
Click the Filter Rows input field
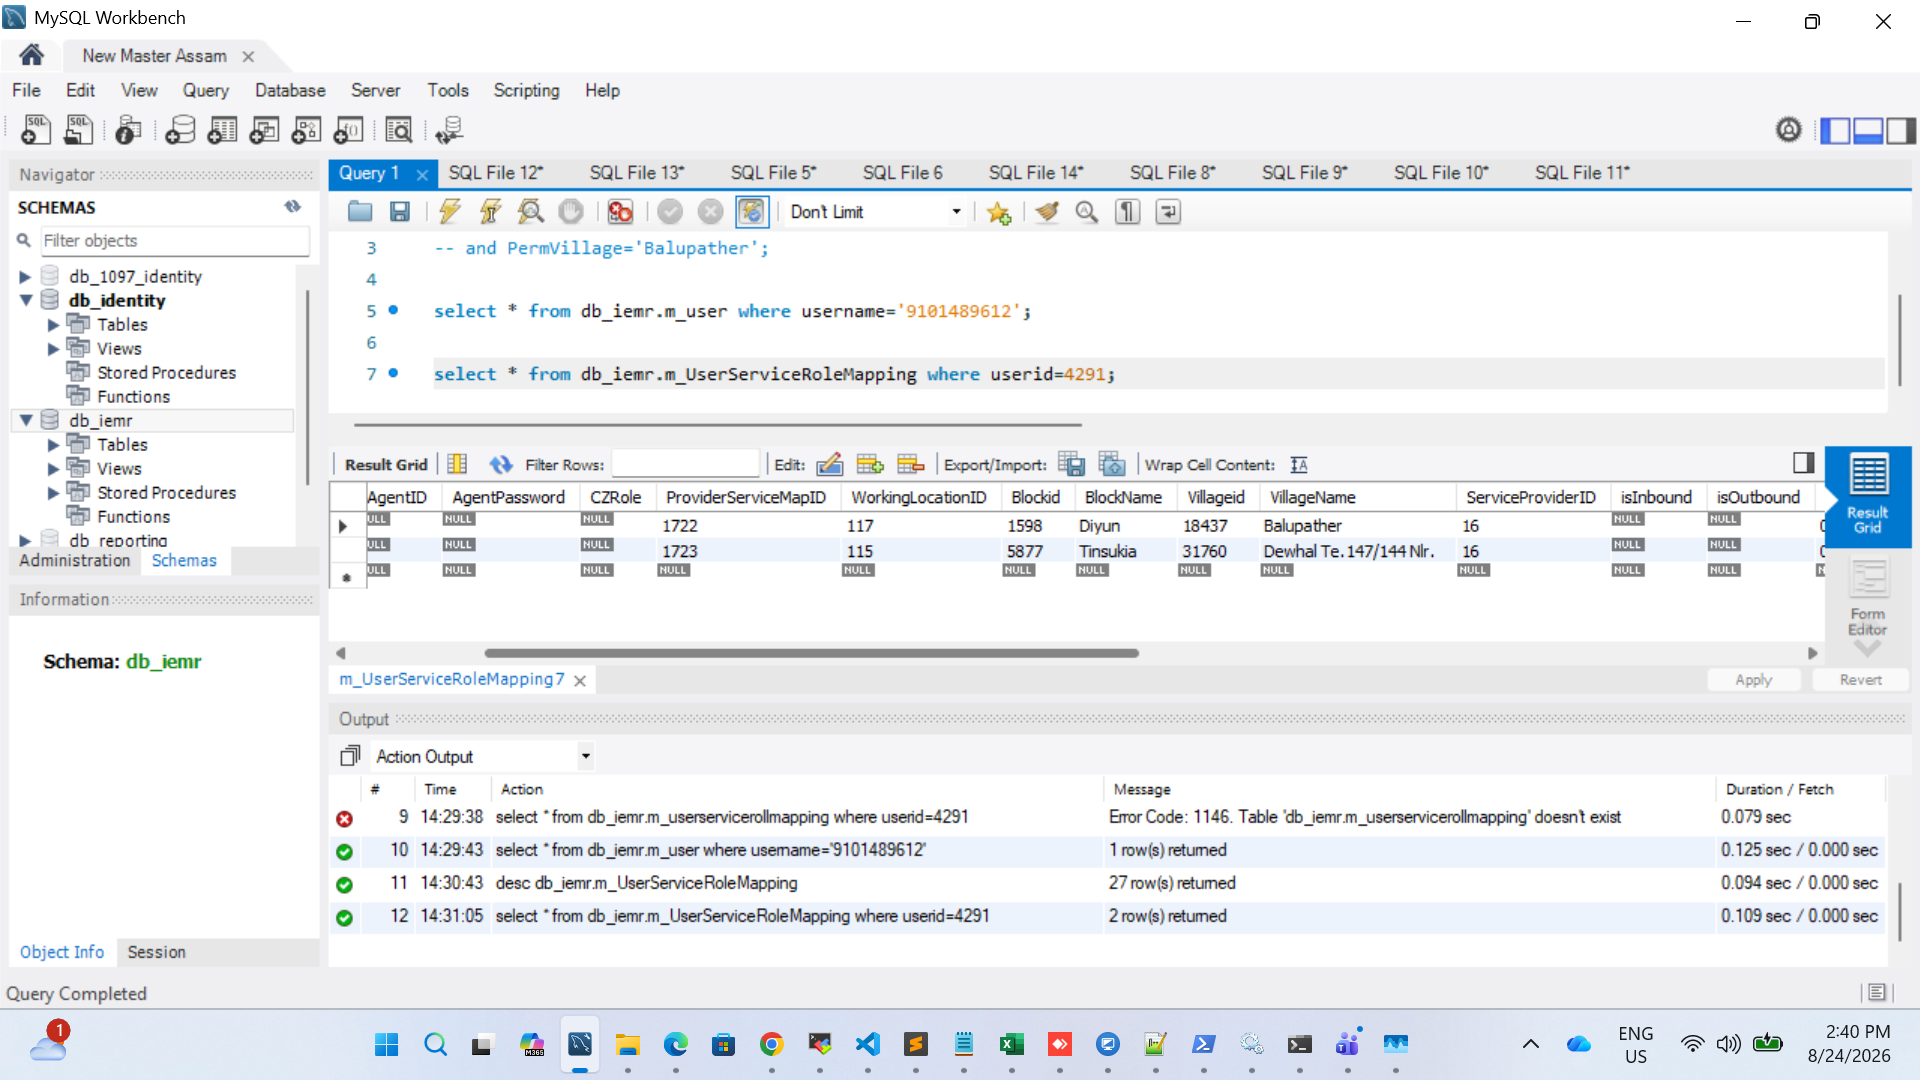pyautogui.click(x=685, y=464)
